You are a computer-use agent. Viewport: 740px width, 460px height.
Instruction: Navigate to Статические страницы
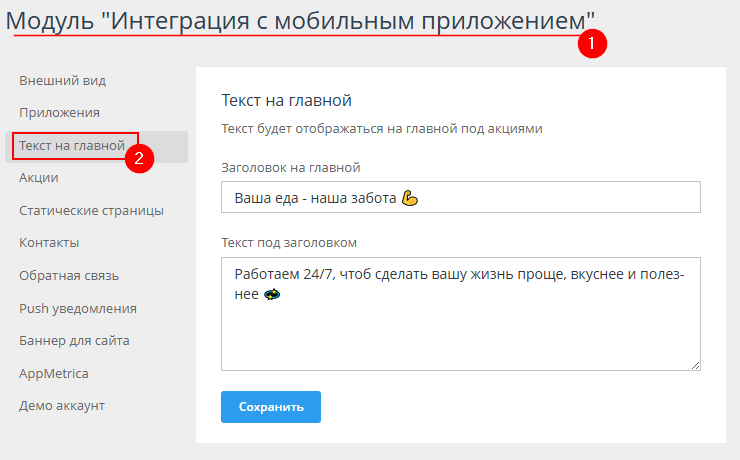pyautogui.click(x=91, y=210)
